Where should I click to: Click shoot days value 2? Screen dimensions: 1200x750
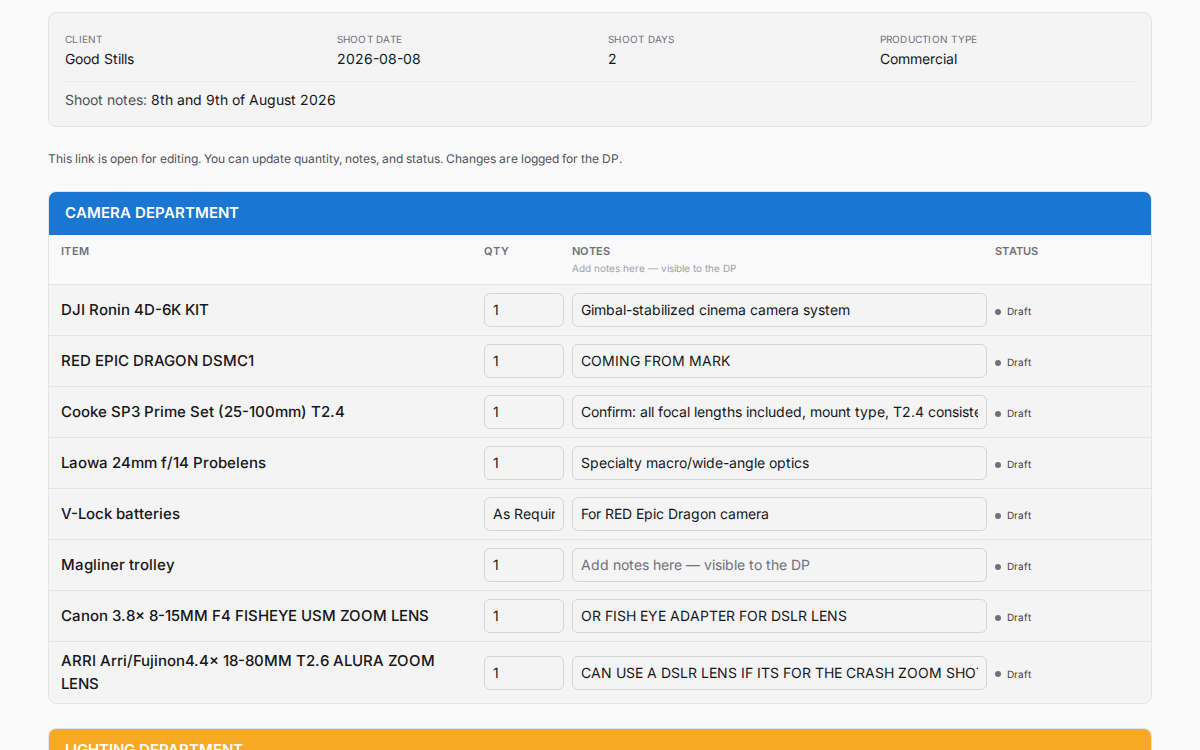point(612,59)
